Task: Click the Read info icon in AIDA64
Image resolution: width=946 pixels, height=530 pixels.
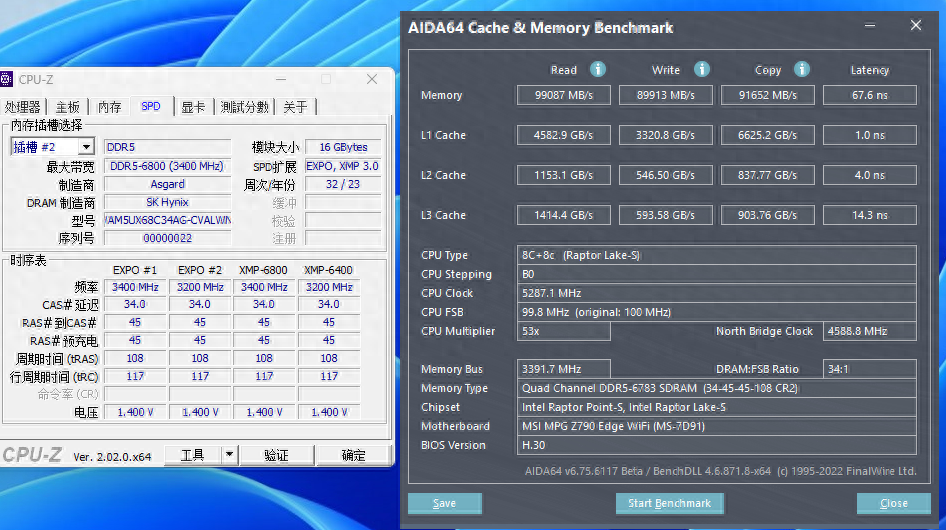Action: click(597, 69)
